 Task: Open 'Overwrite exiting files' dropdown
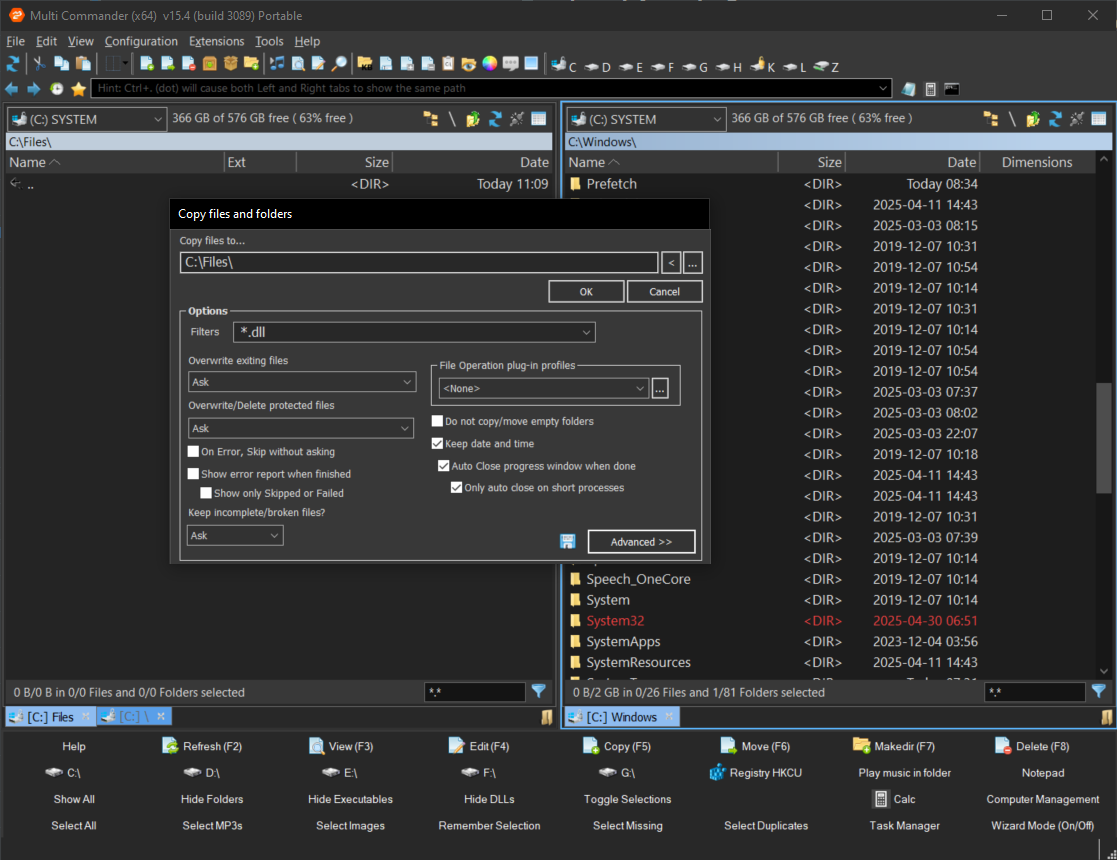pos(407,382)
